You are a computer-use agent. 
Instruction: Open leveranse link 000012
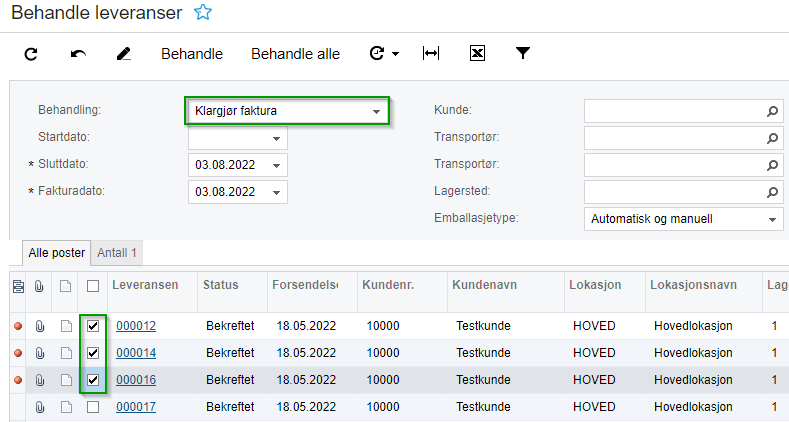point(136,326)
